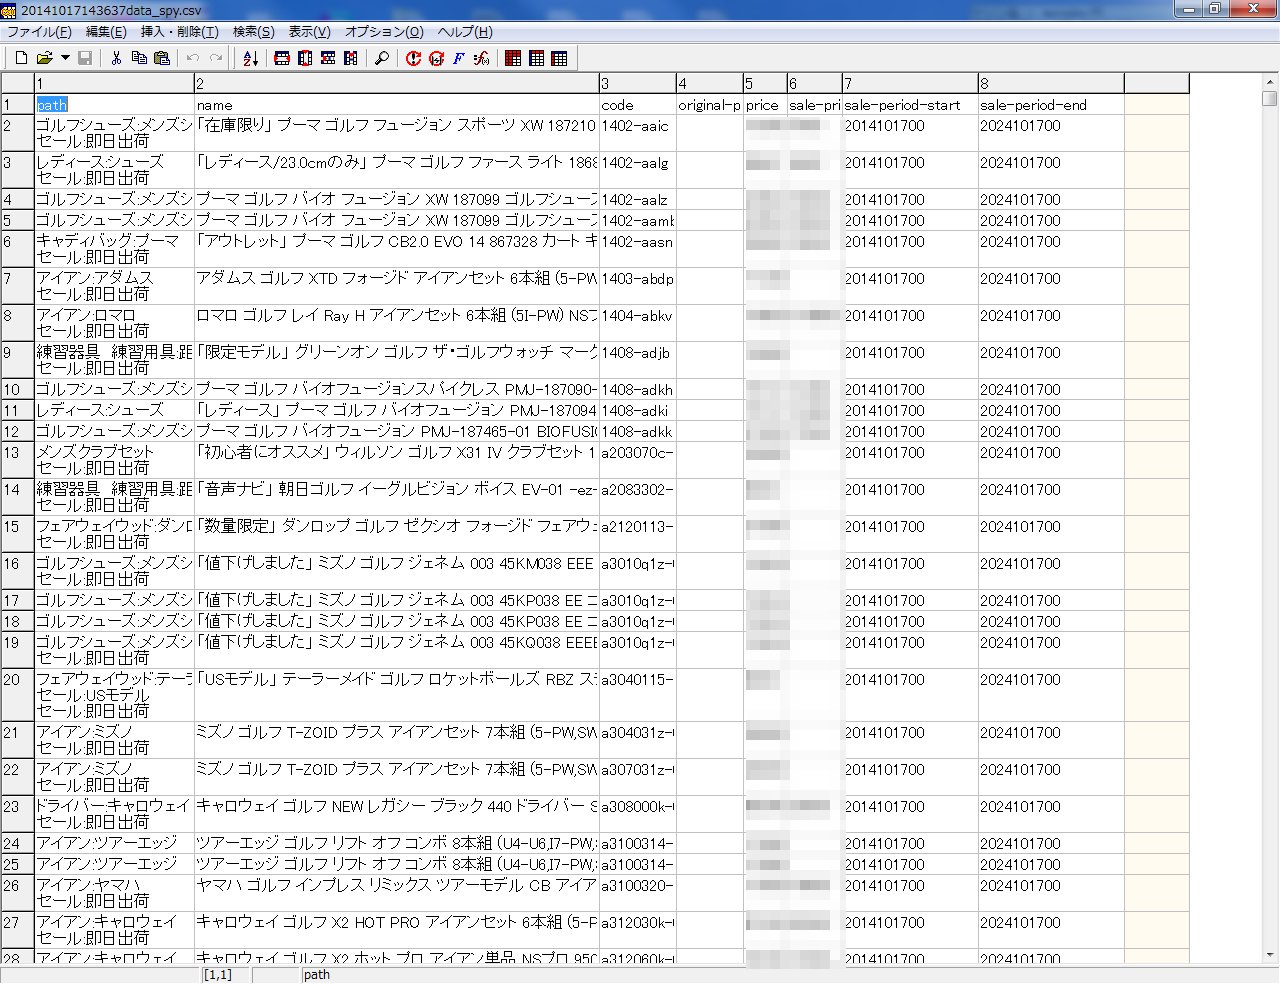This screenshot has height=984, width=1280.
Task: Open the 検索(S) menu
Action: (x=253, y=32)
